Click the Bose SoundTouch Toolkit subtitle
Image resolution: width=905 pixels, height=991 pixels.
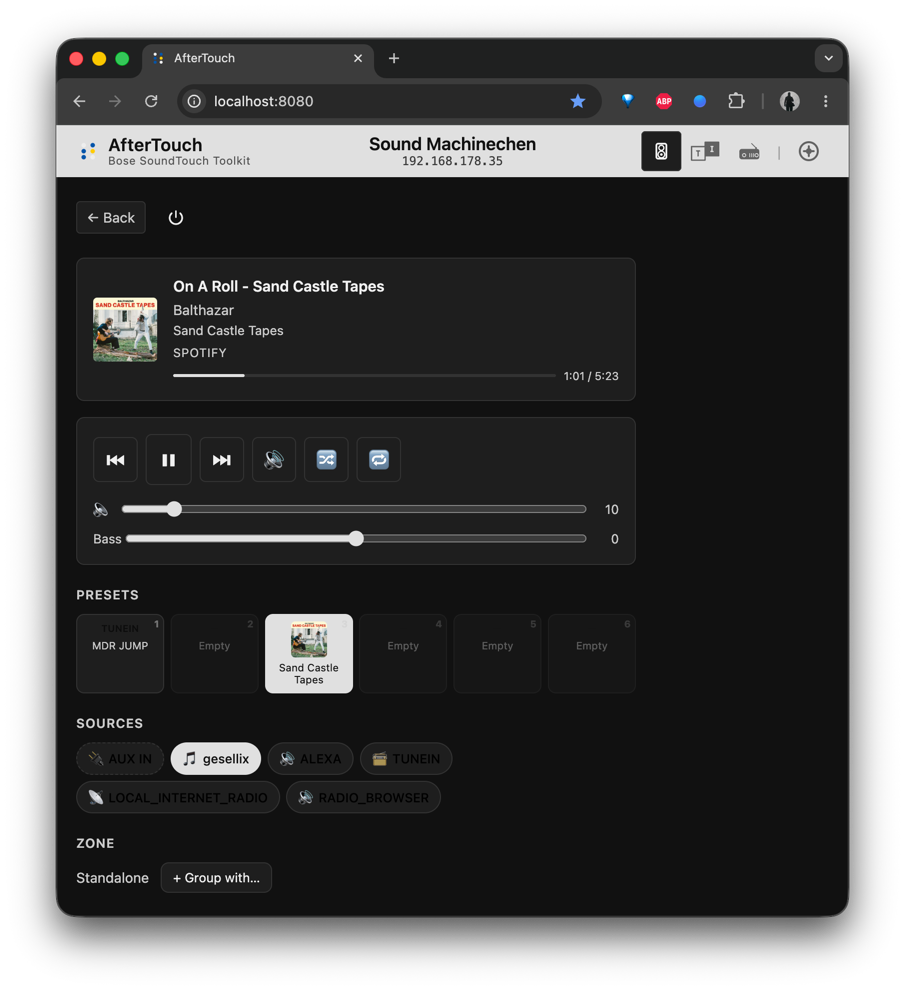(x=179, y=161)
